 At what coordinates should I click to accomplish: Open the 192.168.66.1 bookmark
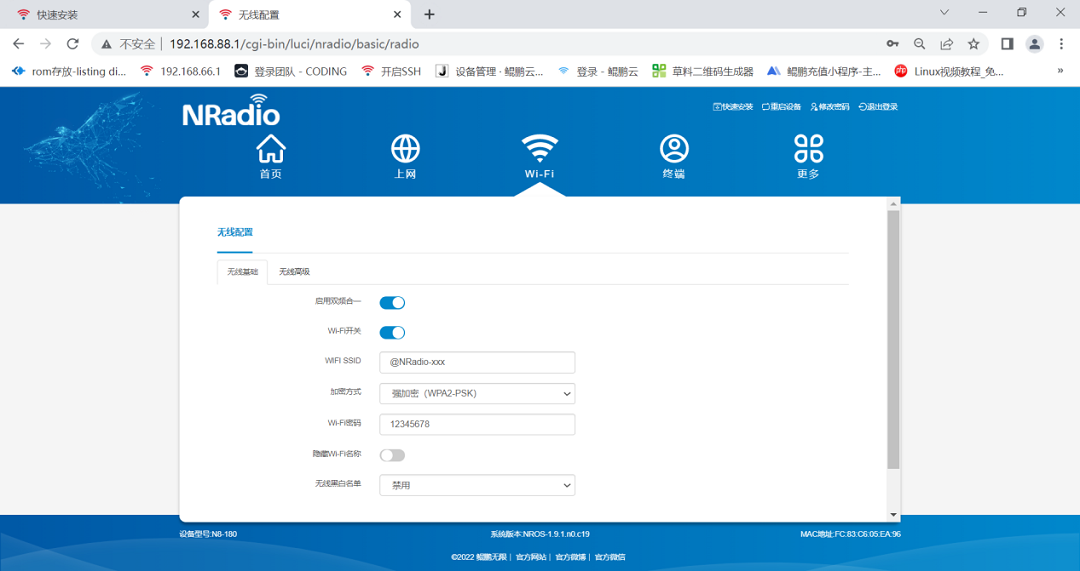coord(180,71)
